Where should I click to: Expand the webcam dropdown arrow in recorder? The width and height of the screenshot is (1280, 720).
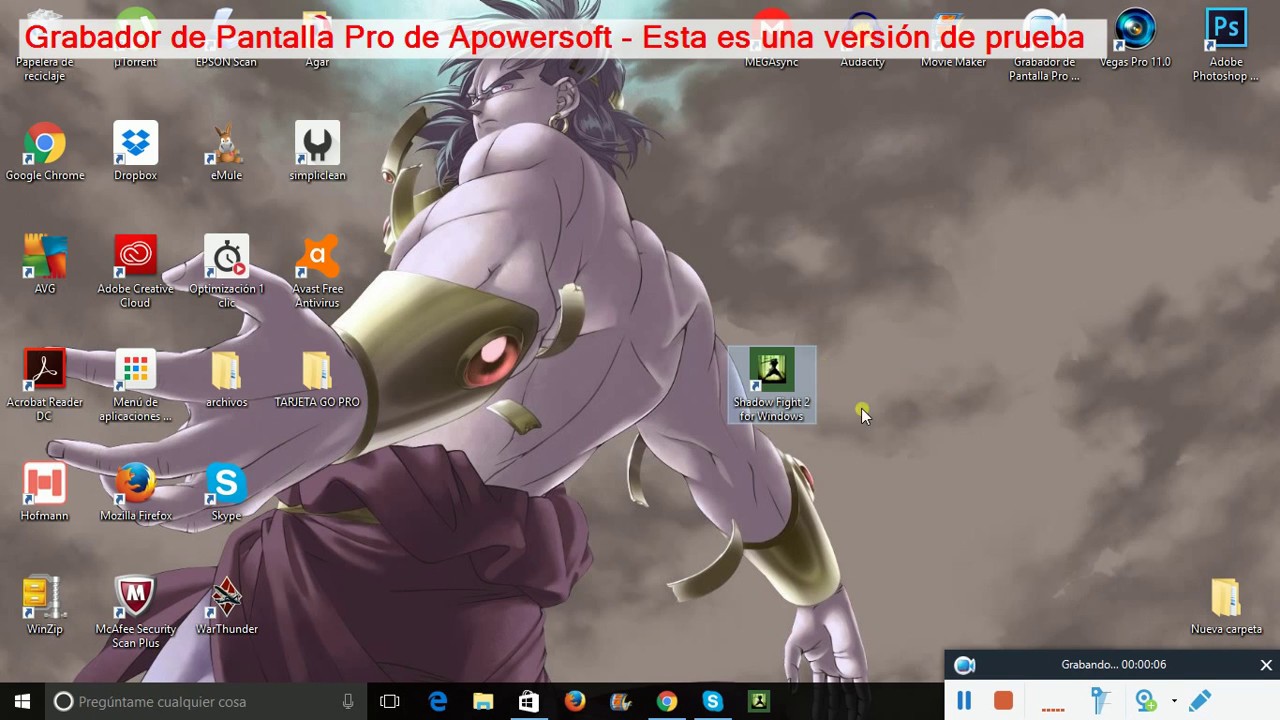pyautogui.click(x=1174, y=701)
